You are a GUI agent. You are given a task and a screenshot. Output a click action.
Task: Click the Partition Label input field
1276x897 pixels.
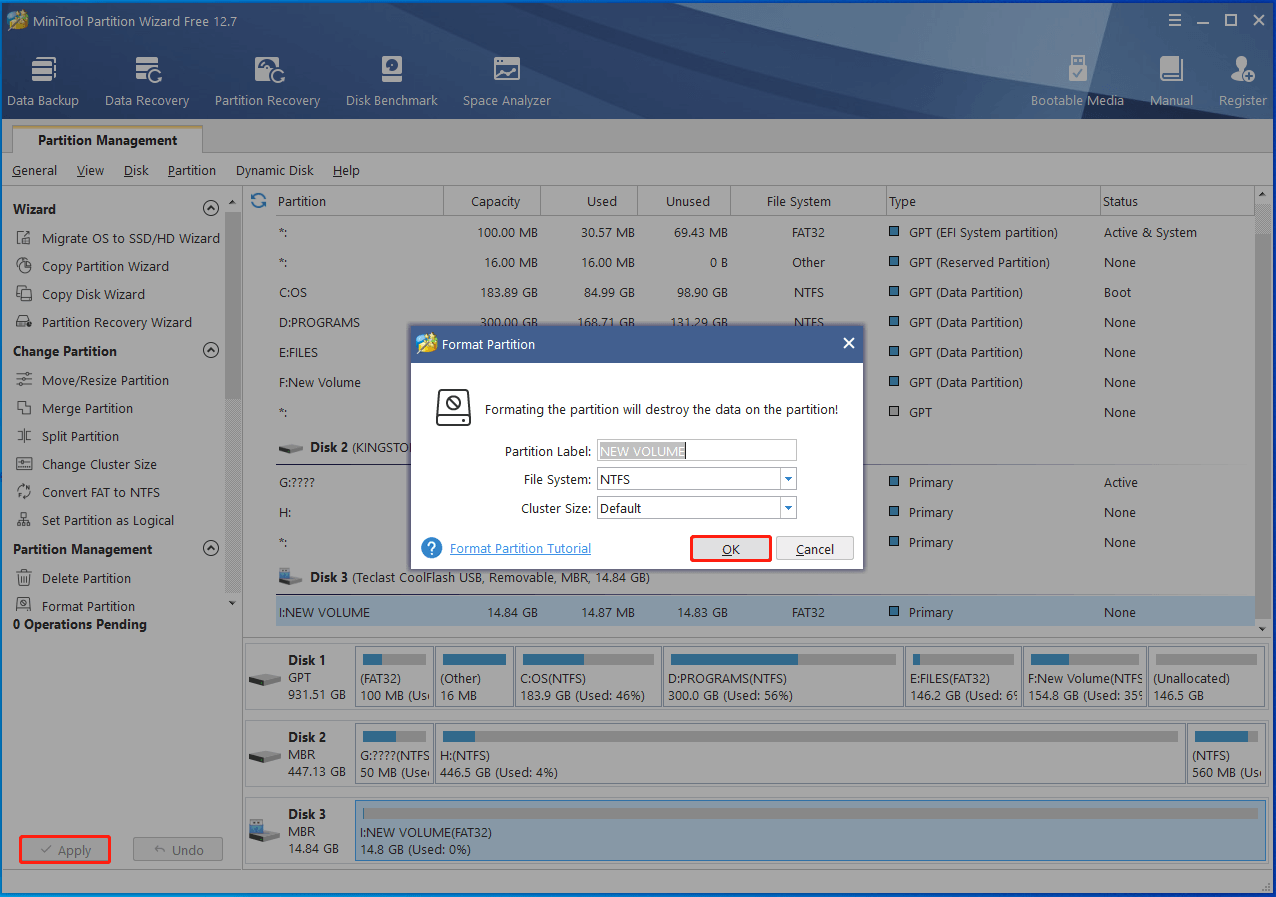tap(697, 450)
